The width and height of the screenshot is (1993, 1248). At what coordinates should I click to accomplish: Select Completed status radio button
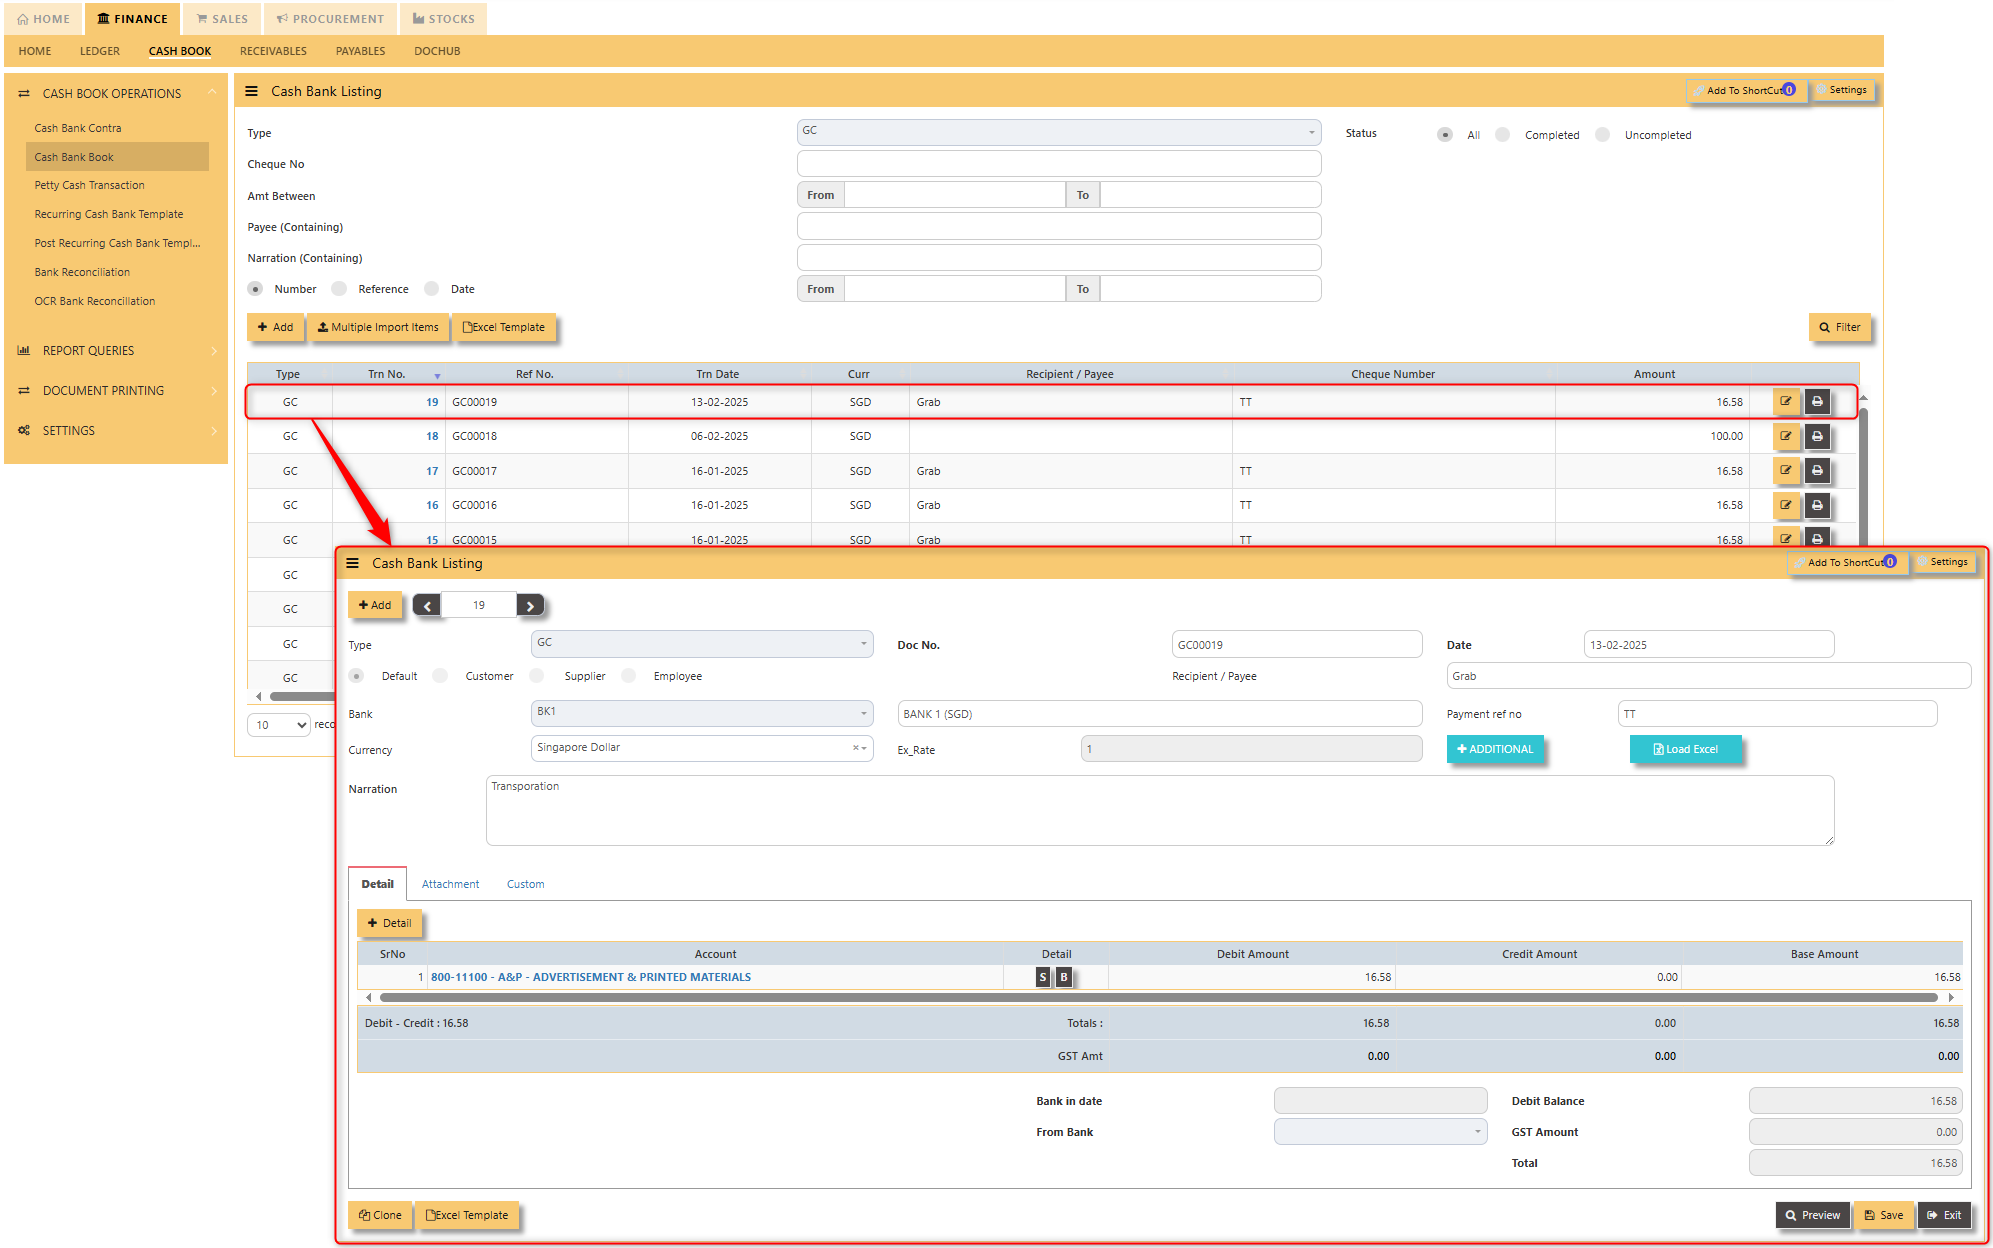pyautogui.click(x=1502, y=134)
